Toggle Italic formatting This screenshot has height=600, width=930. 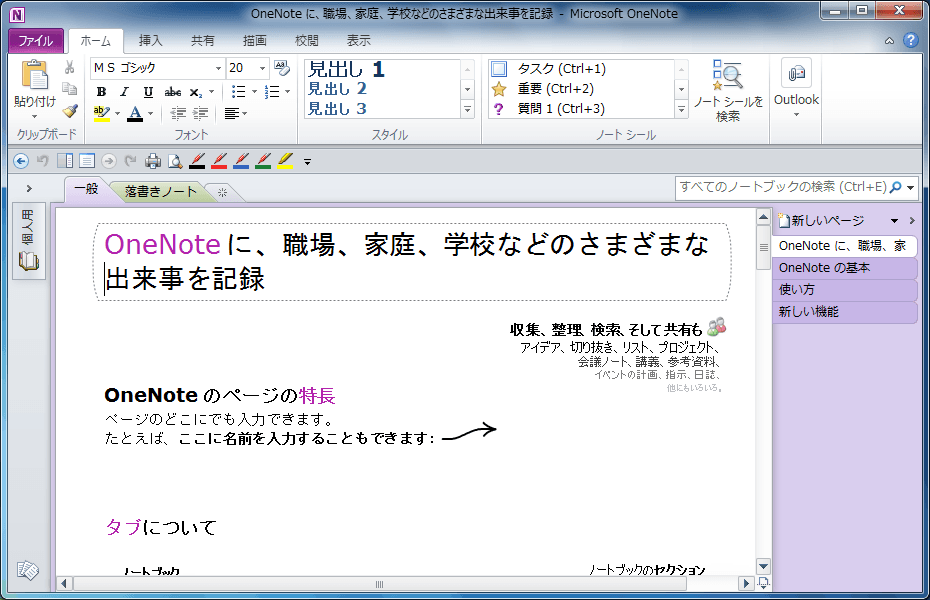click(125, 92)
